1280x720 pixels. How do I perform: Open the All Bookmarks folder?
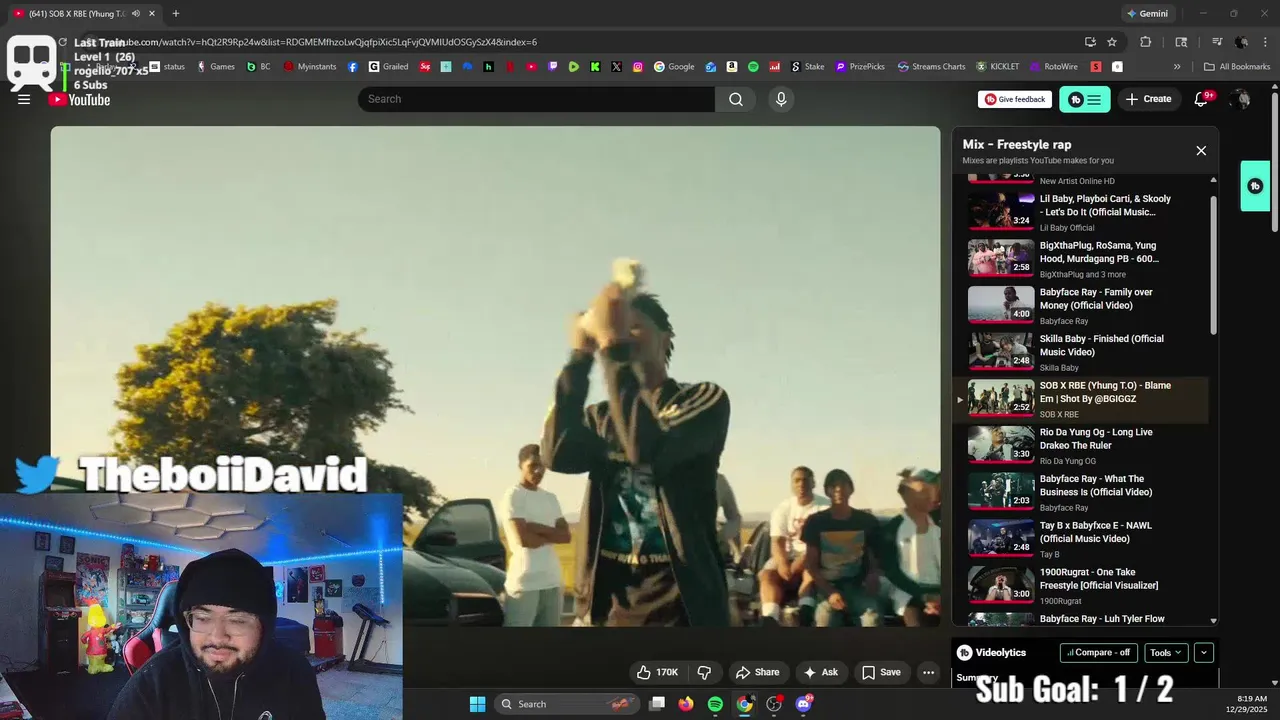[1237, 67]
